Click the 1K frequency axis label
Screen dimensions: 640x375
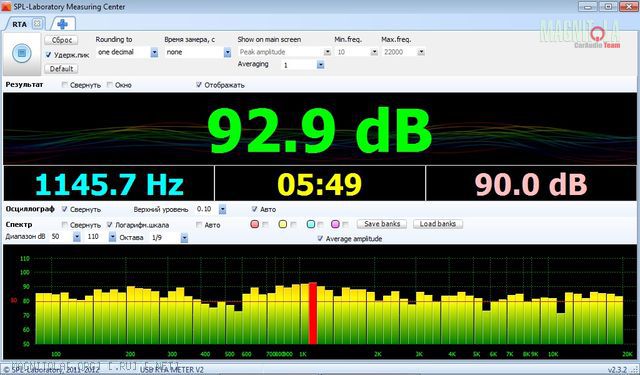(x=302, y=354)
